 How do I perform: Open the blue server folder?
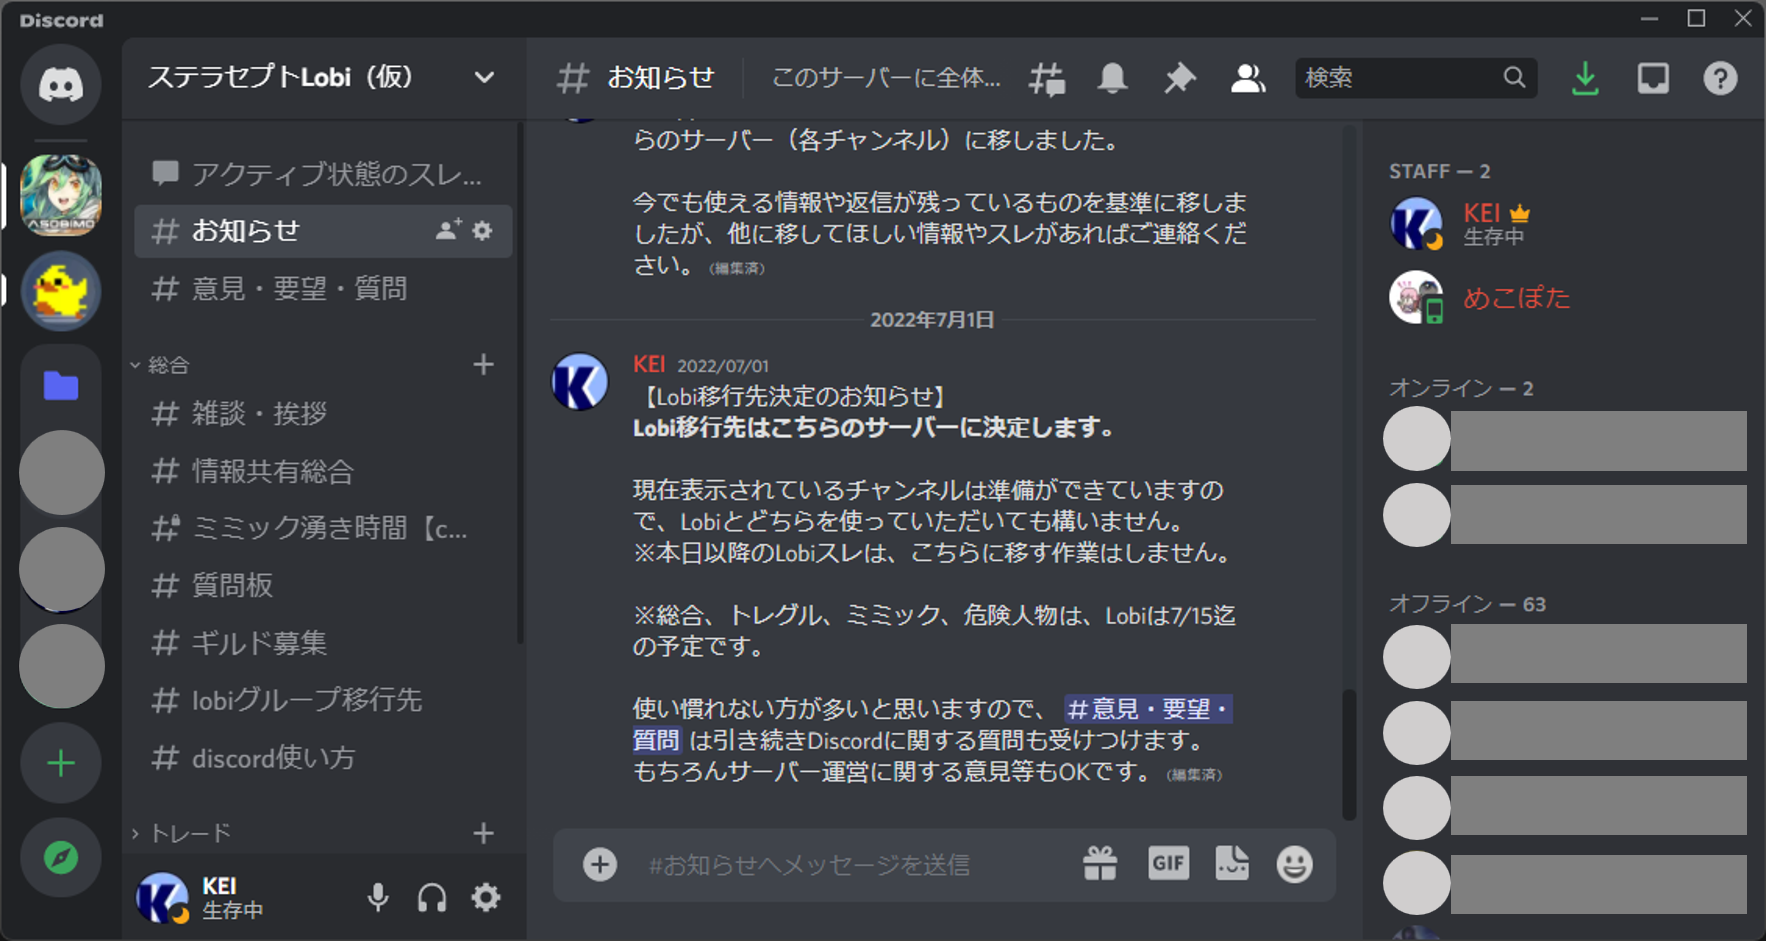coord(61,386)
